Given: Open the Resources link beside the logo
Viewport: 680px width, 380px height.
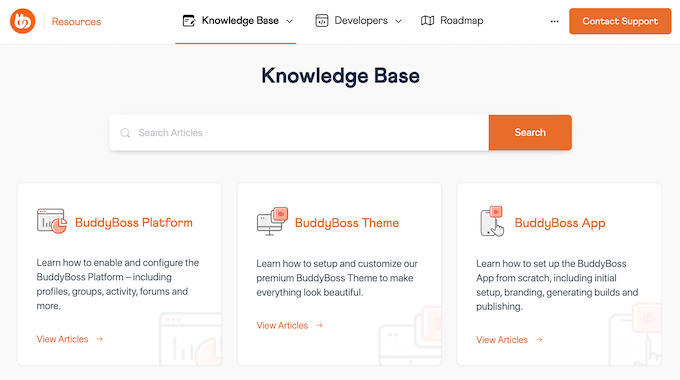Looking at the screenshot, I should (76, 22).
